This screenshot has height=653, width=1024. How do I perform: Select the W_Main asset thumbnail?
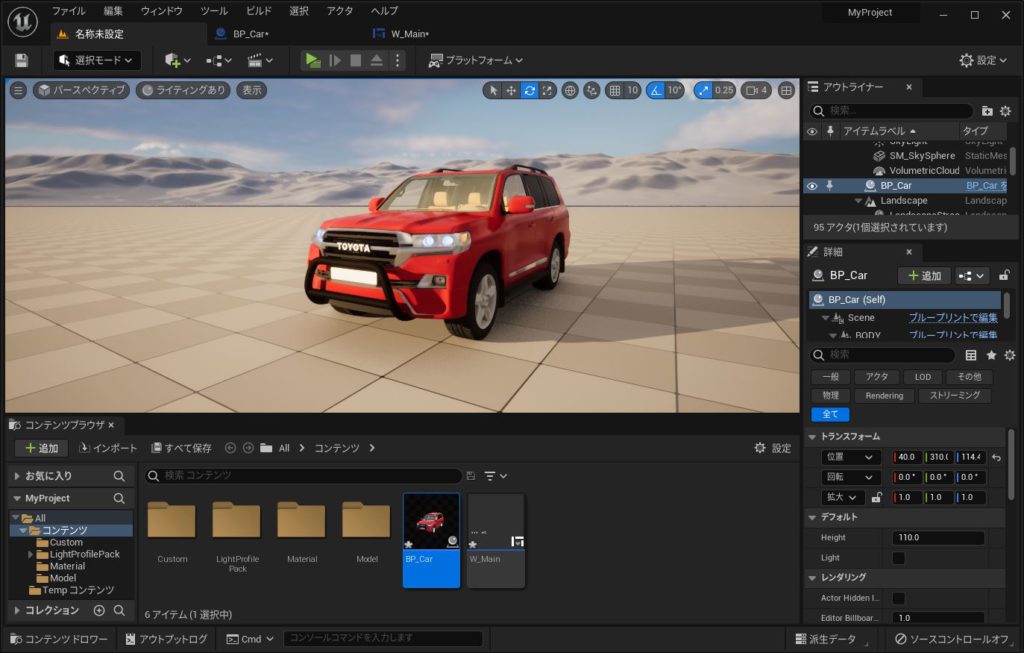(496, 540)
